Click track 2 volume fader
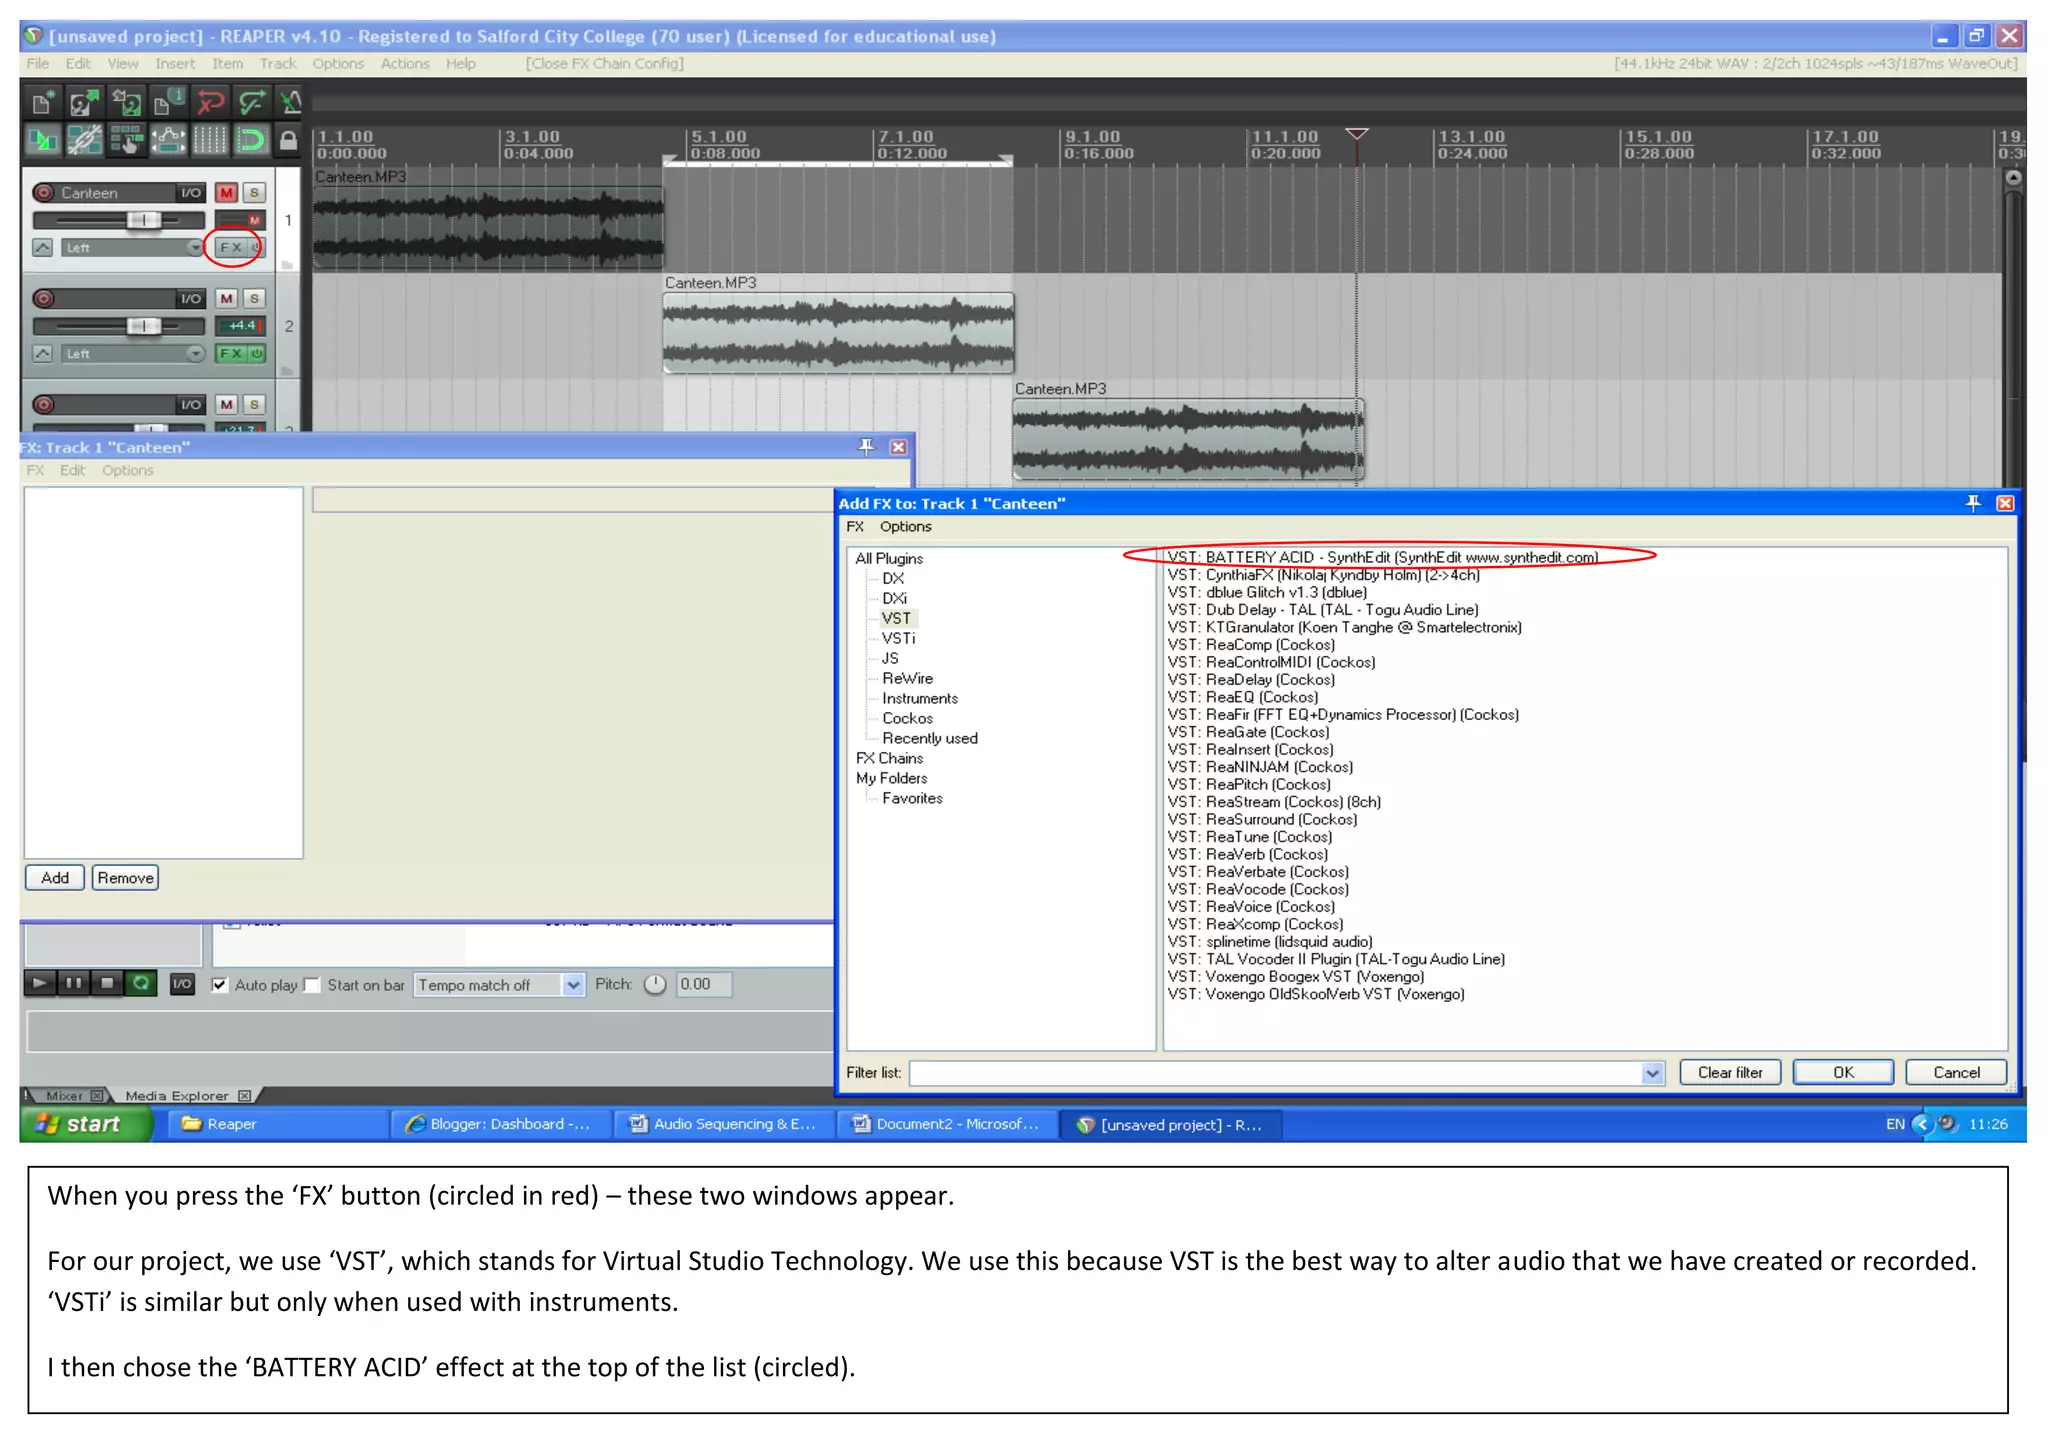Viewport: 2048px width, 1448px height. pyautogui.click(x=143, y=326)
